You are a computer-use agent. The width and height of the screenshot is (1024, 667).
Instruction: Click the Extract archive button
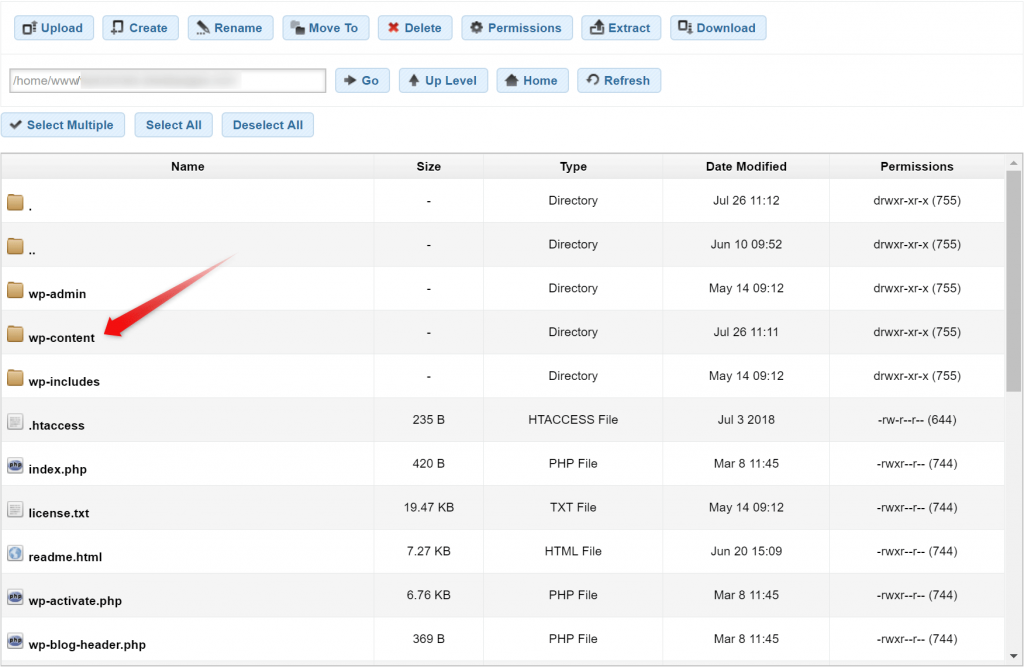(621, 28)
